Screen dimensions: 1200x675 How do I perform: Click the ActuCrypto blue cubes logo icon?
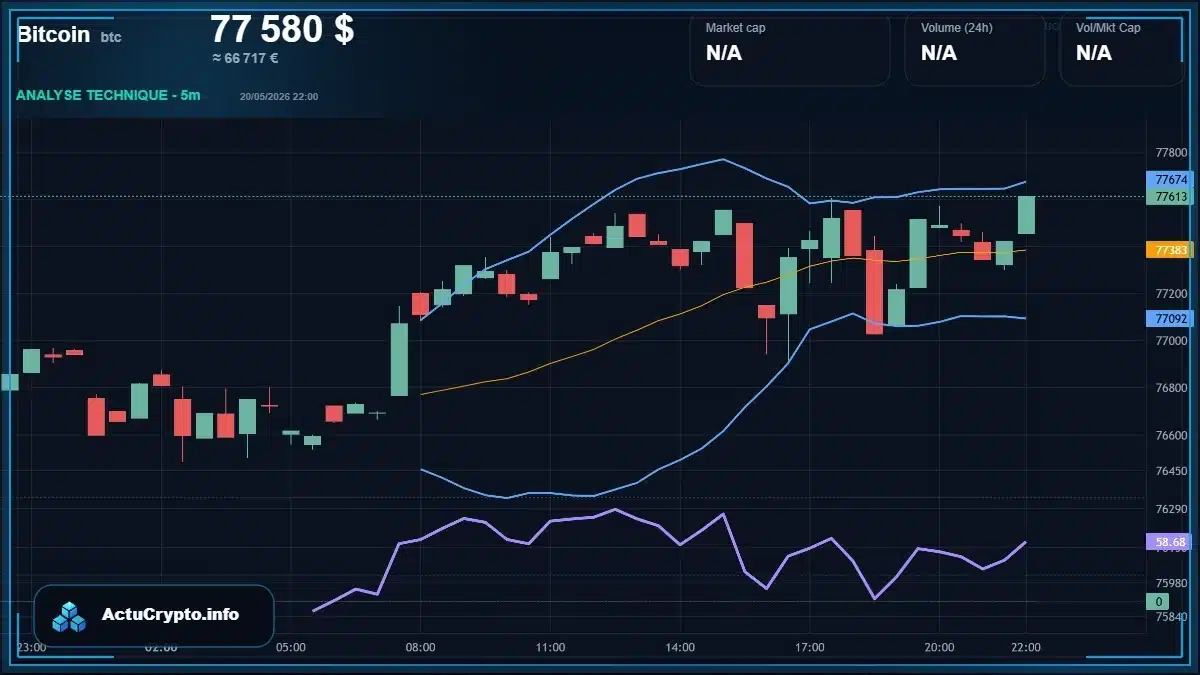[70, 616]
